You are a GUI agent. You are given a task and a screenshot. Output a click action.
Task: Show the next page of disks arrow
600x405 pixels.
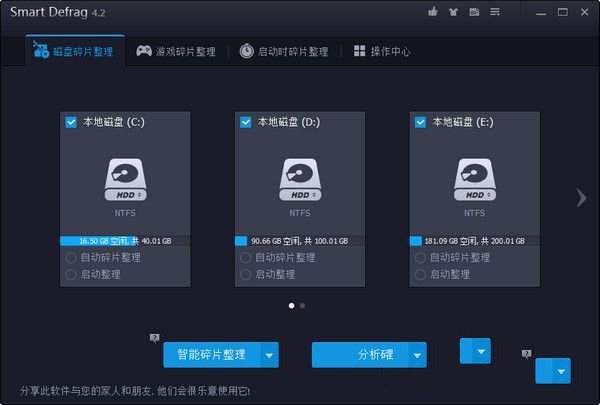click(582, 198)
